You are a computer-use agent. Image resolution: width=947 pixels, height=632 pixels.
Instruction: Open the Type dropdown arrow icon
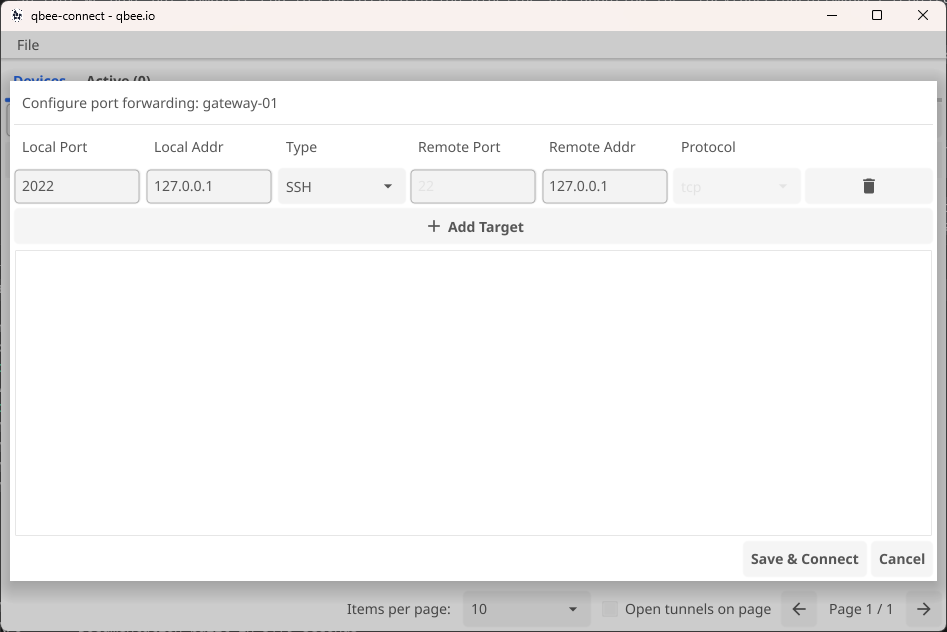[x=389, y=186]
